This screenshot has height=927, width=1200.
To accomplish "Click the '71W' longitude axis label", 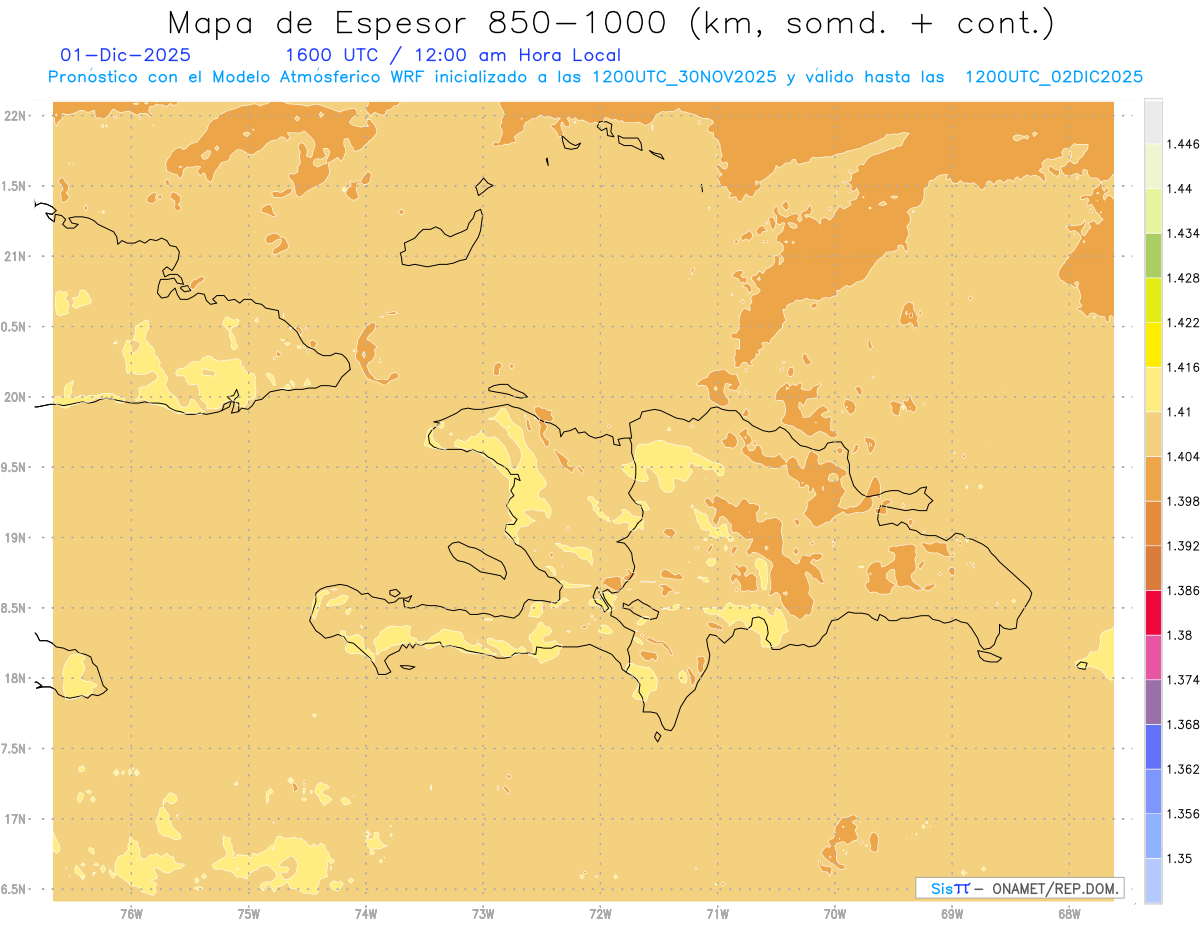I will pos(717,914).
